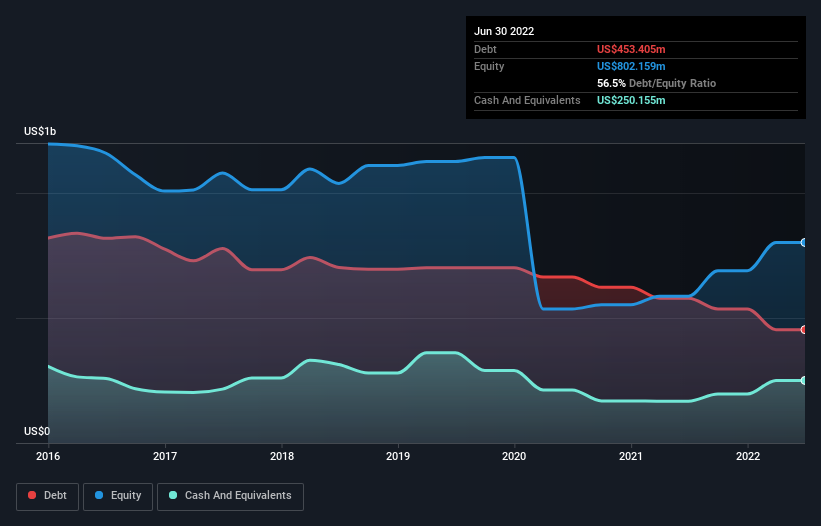The width and height of the screenshot is (821, 526).
Task: Select the 2018 x-axis label
Action: [x=282, y=456]
